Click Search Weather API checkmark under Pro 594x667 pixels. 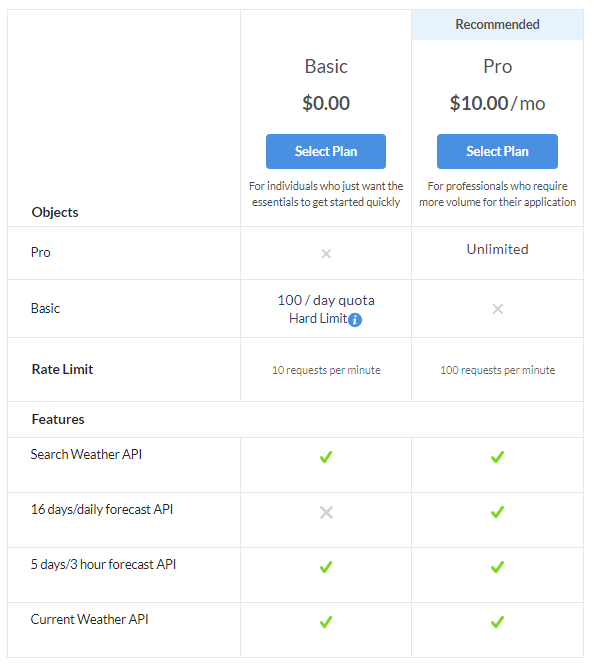[x=497, y=457]
